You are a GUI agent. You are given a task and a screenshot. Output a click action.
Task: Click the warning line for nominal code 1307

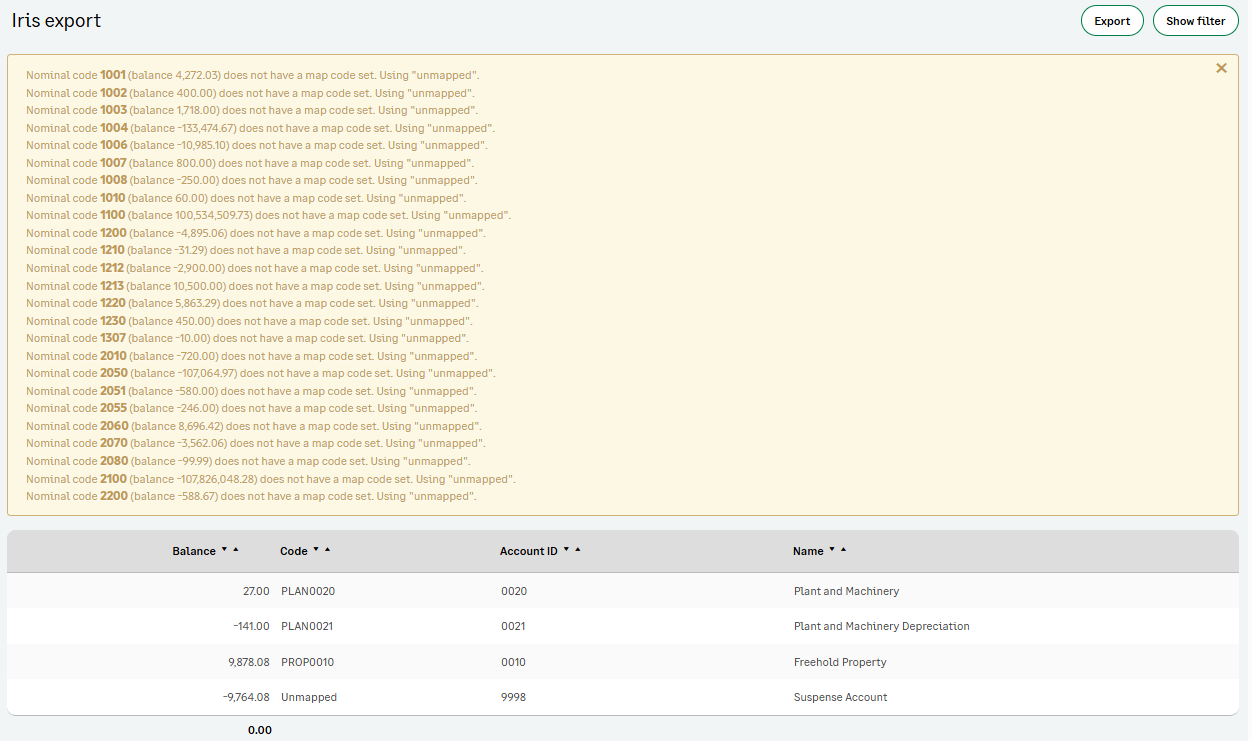click(x=247, y=338)
